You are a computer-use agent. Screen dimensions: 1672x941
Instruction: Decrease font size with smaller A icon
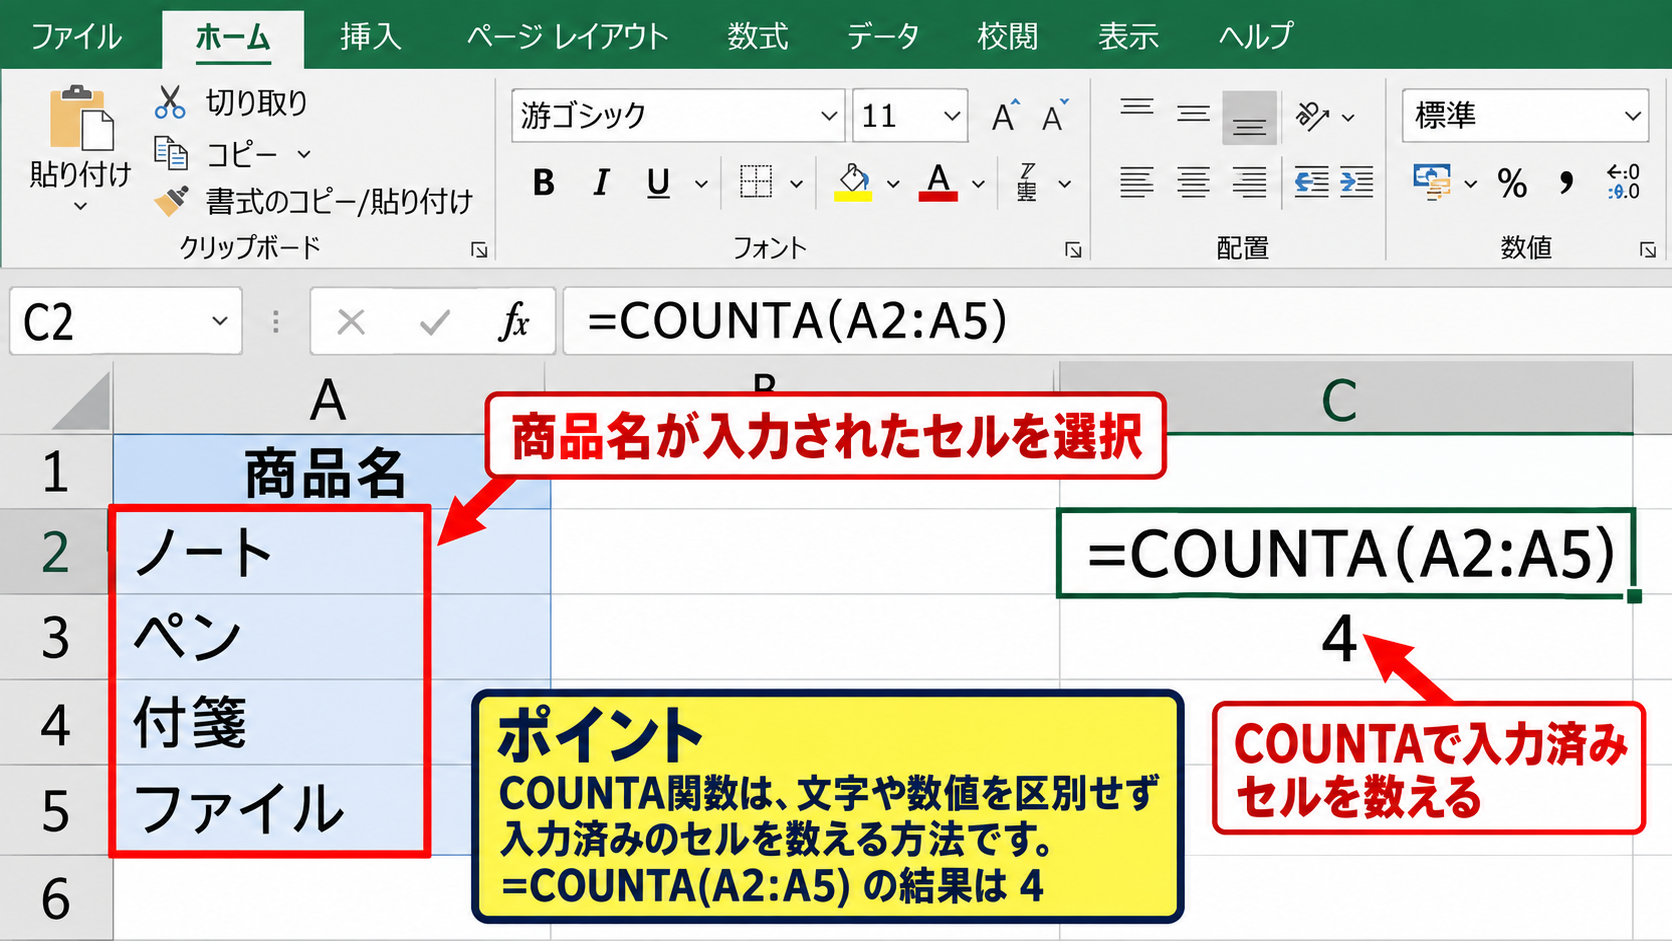[x=1055, y=116]
